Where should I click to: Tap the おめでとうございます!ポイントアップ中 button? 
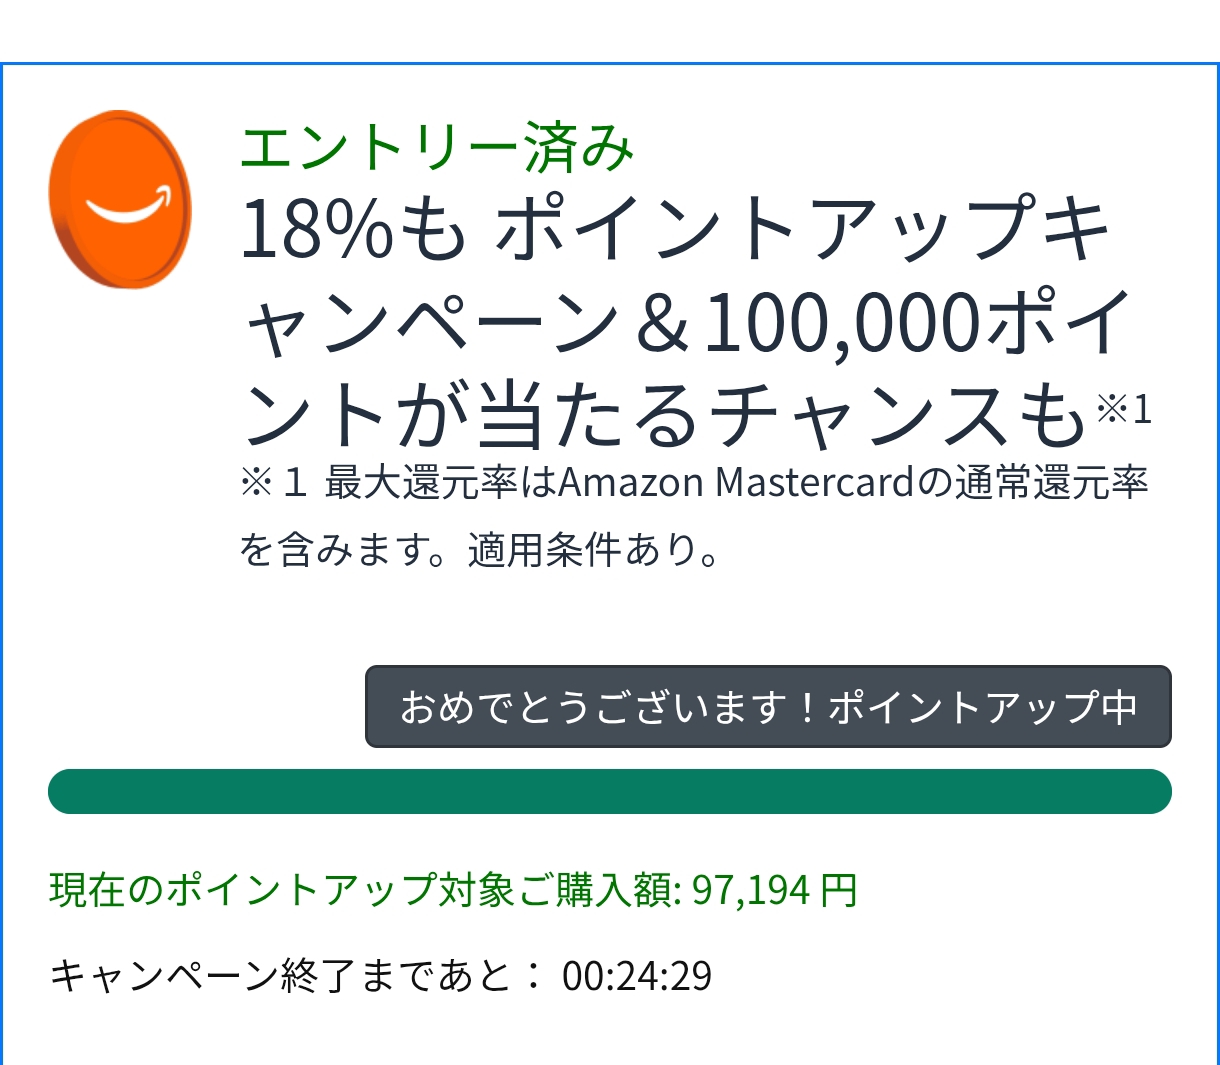(768, 707)
